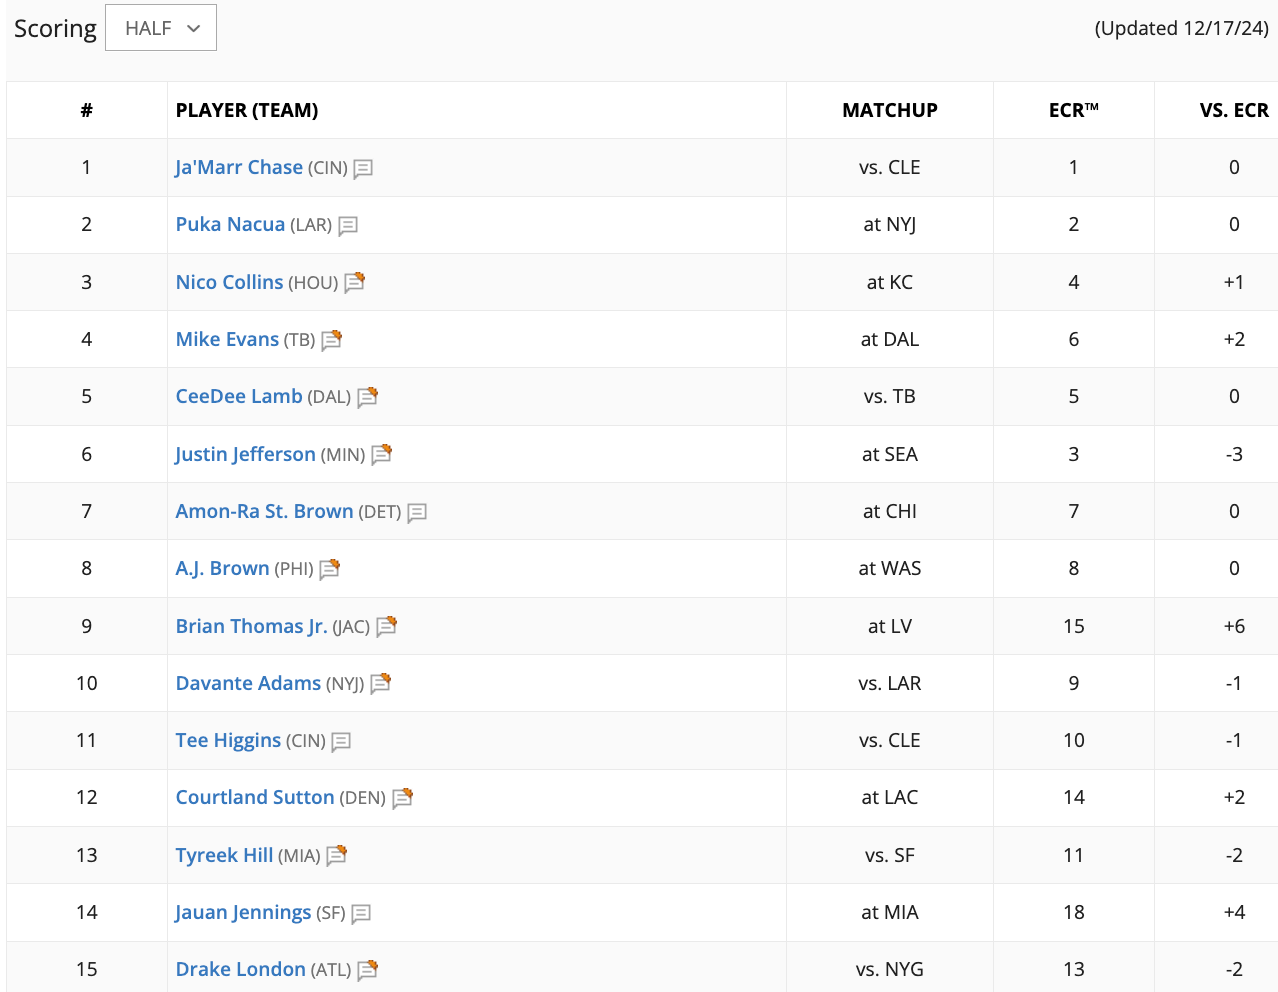View Courtland Sutton's note icon
The width and height of the screenshot is (1278, 992).
(402, 798)
